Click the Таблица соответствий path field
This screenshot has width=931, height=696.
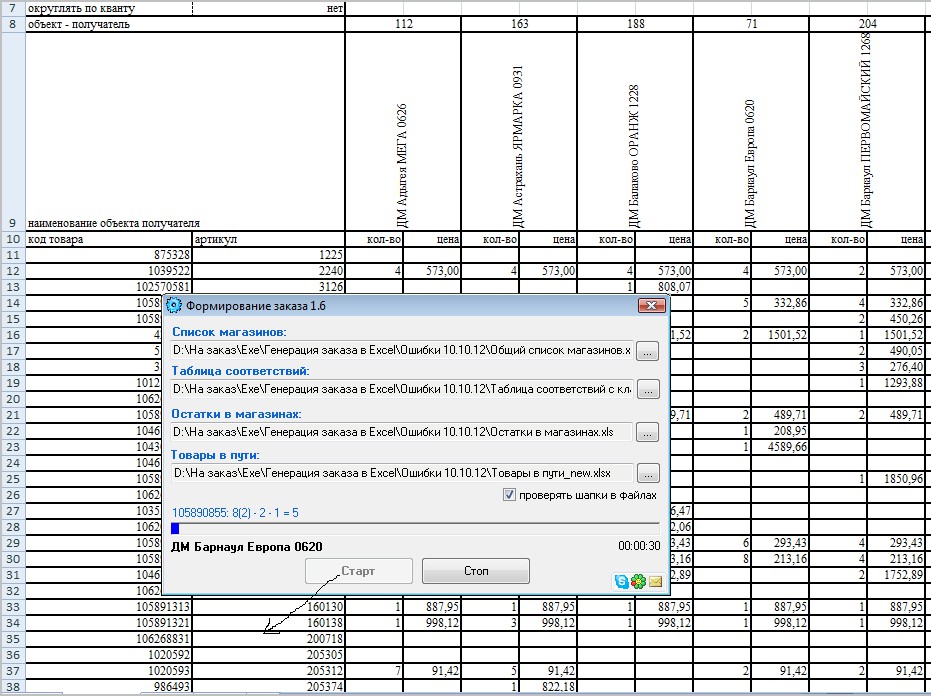402,389
